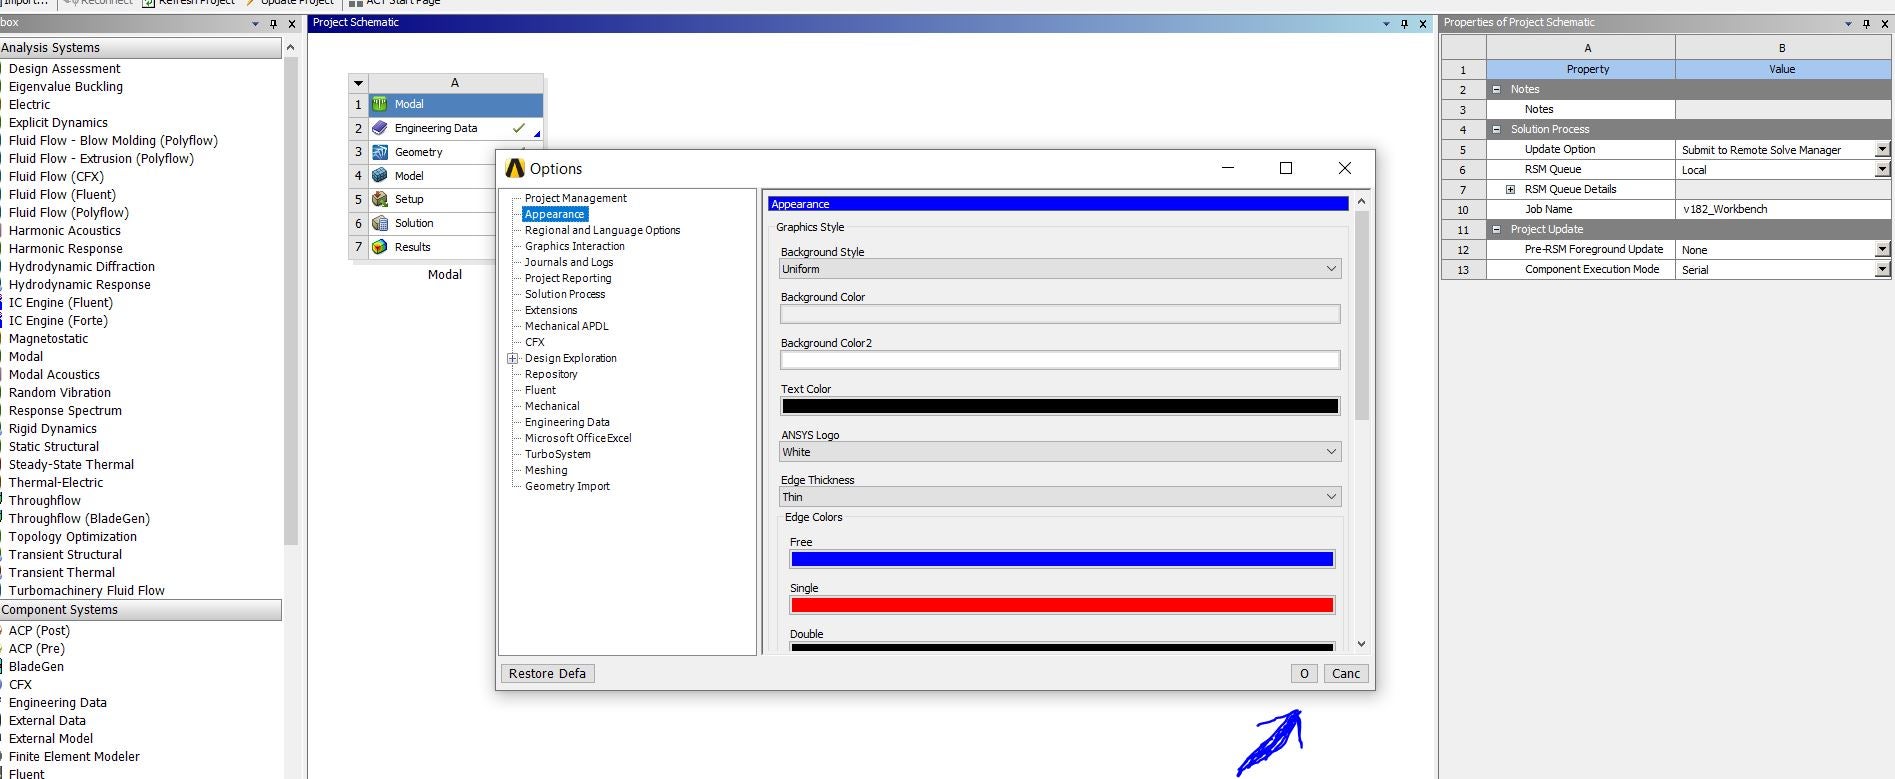This screenshot has height=779, width=1895.
Task: Click the ACT Start Page toolbar button
Action: click(x=395, y=3)
